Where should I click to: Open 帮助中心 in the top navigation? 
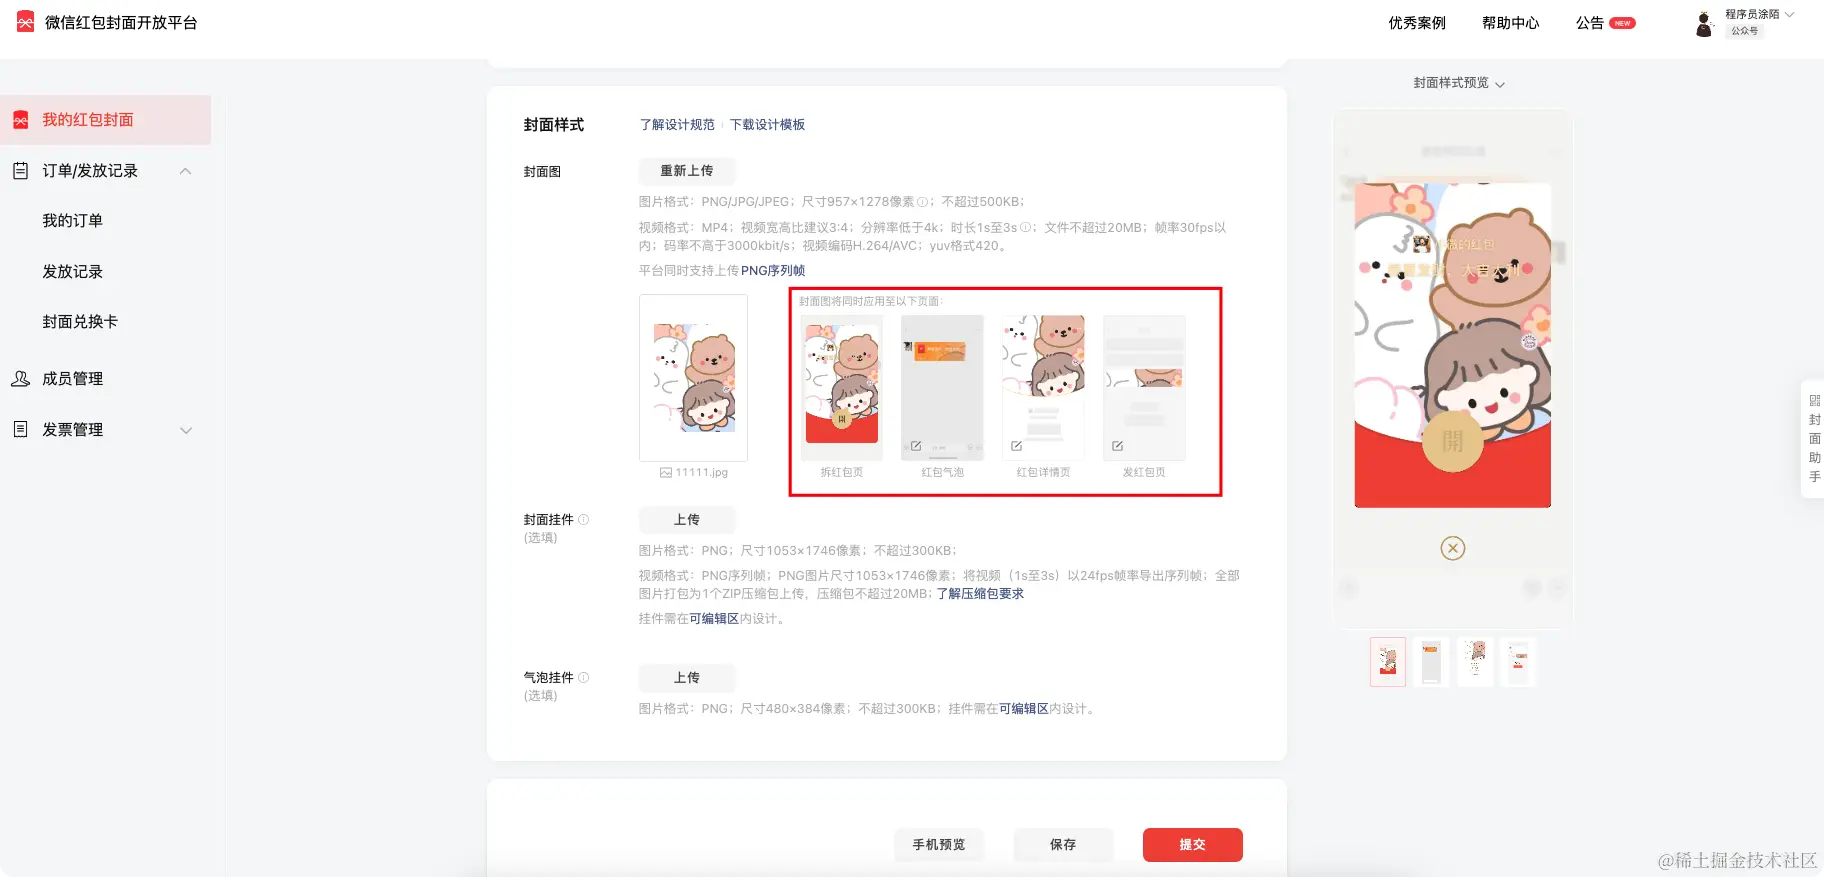tap(1510, 23)
